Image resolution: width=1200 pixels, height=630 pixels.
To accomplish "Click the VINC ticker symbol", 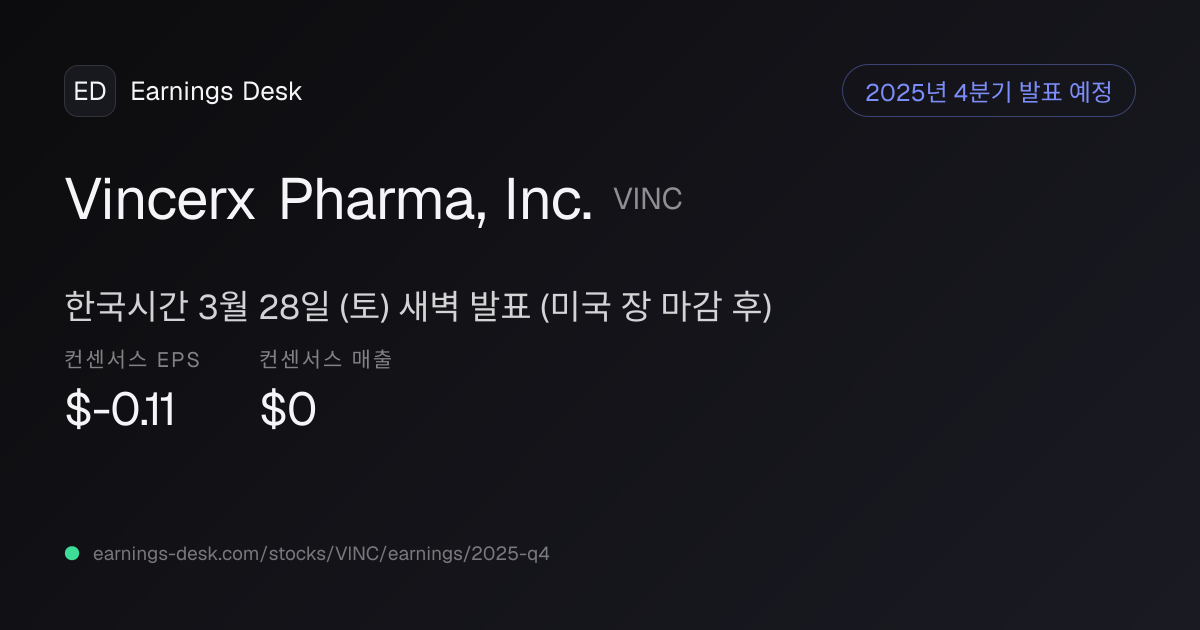I will point(648,199).
